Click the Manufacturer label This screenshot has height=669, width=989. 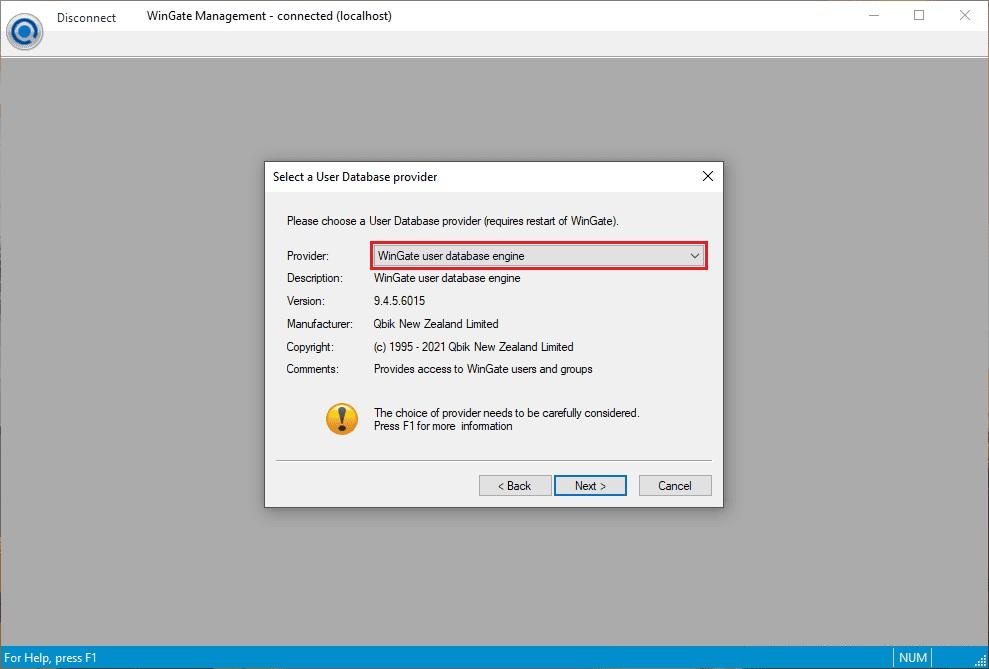[x=319, y=324]
